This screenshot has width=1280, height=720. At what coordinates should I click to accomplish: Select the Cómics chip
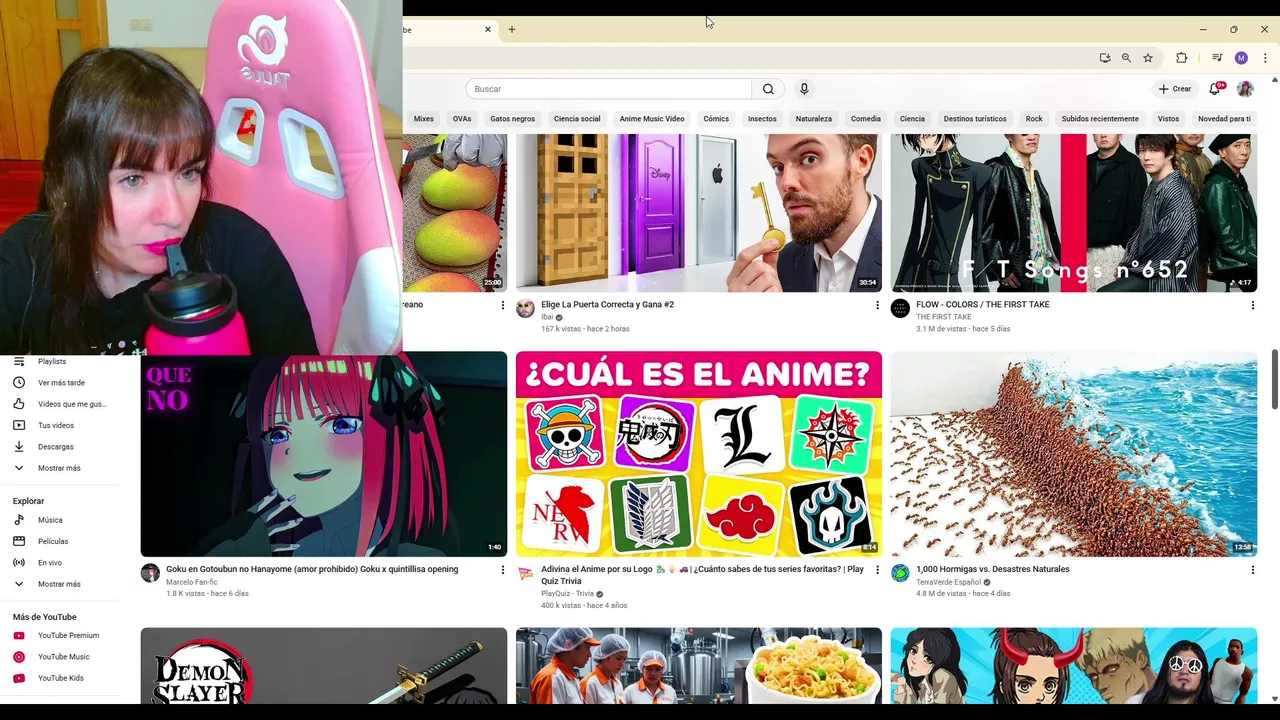[716, 119]
